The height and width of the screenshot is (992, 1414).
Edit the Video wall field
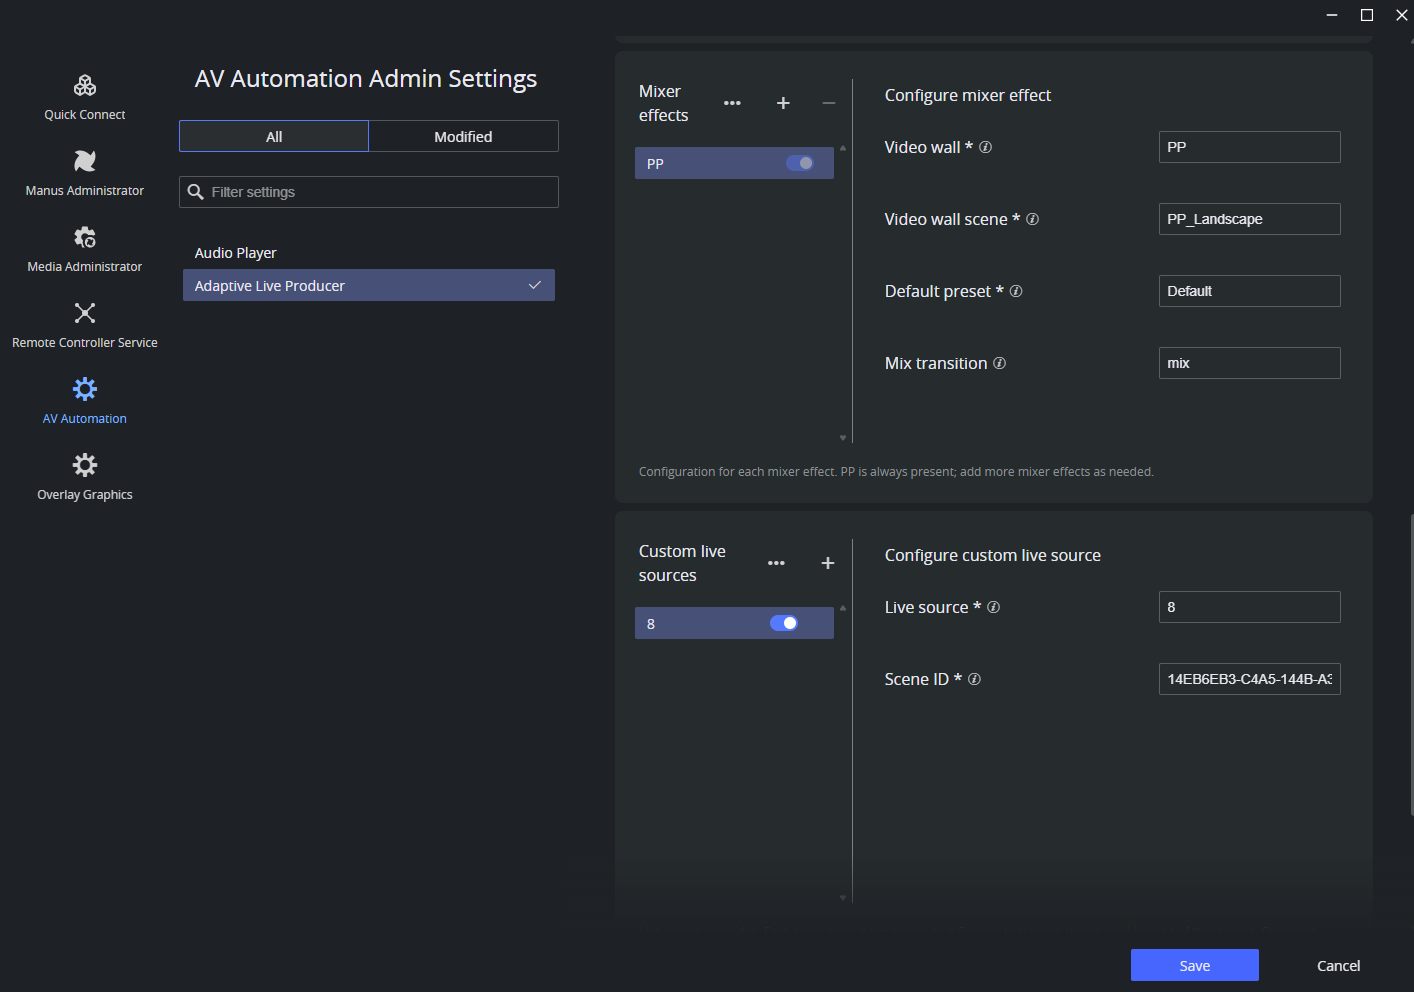[x=1249, y=147]
